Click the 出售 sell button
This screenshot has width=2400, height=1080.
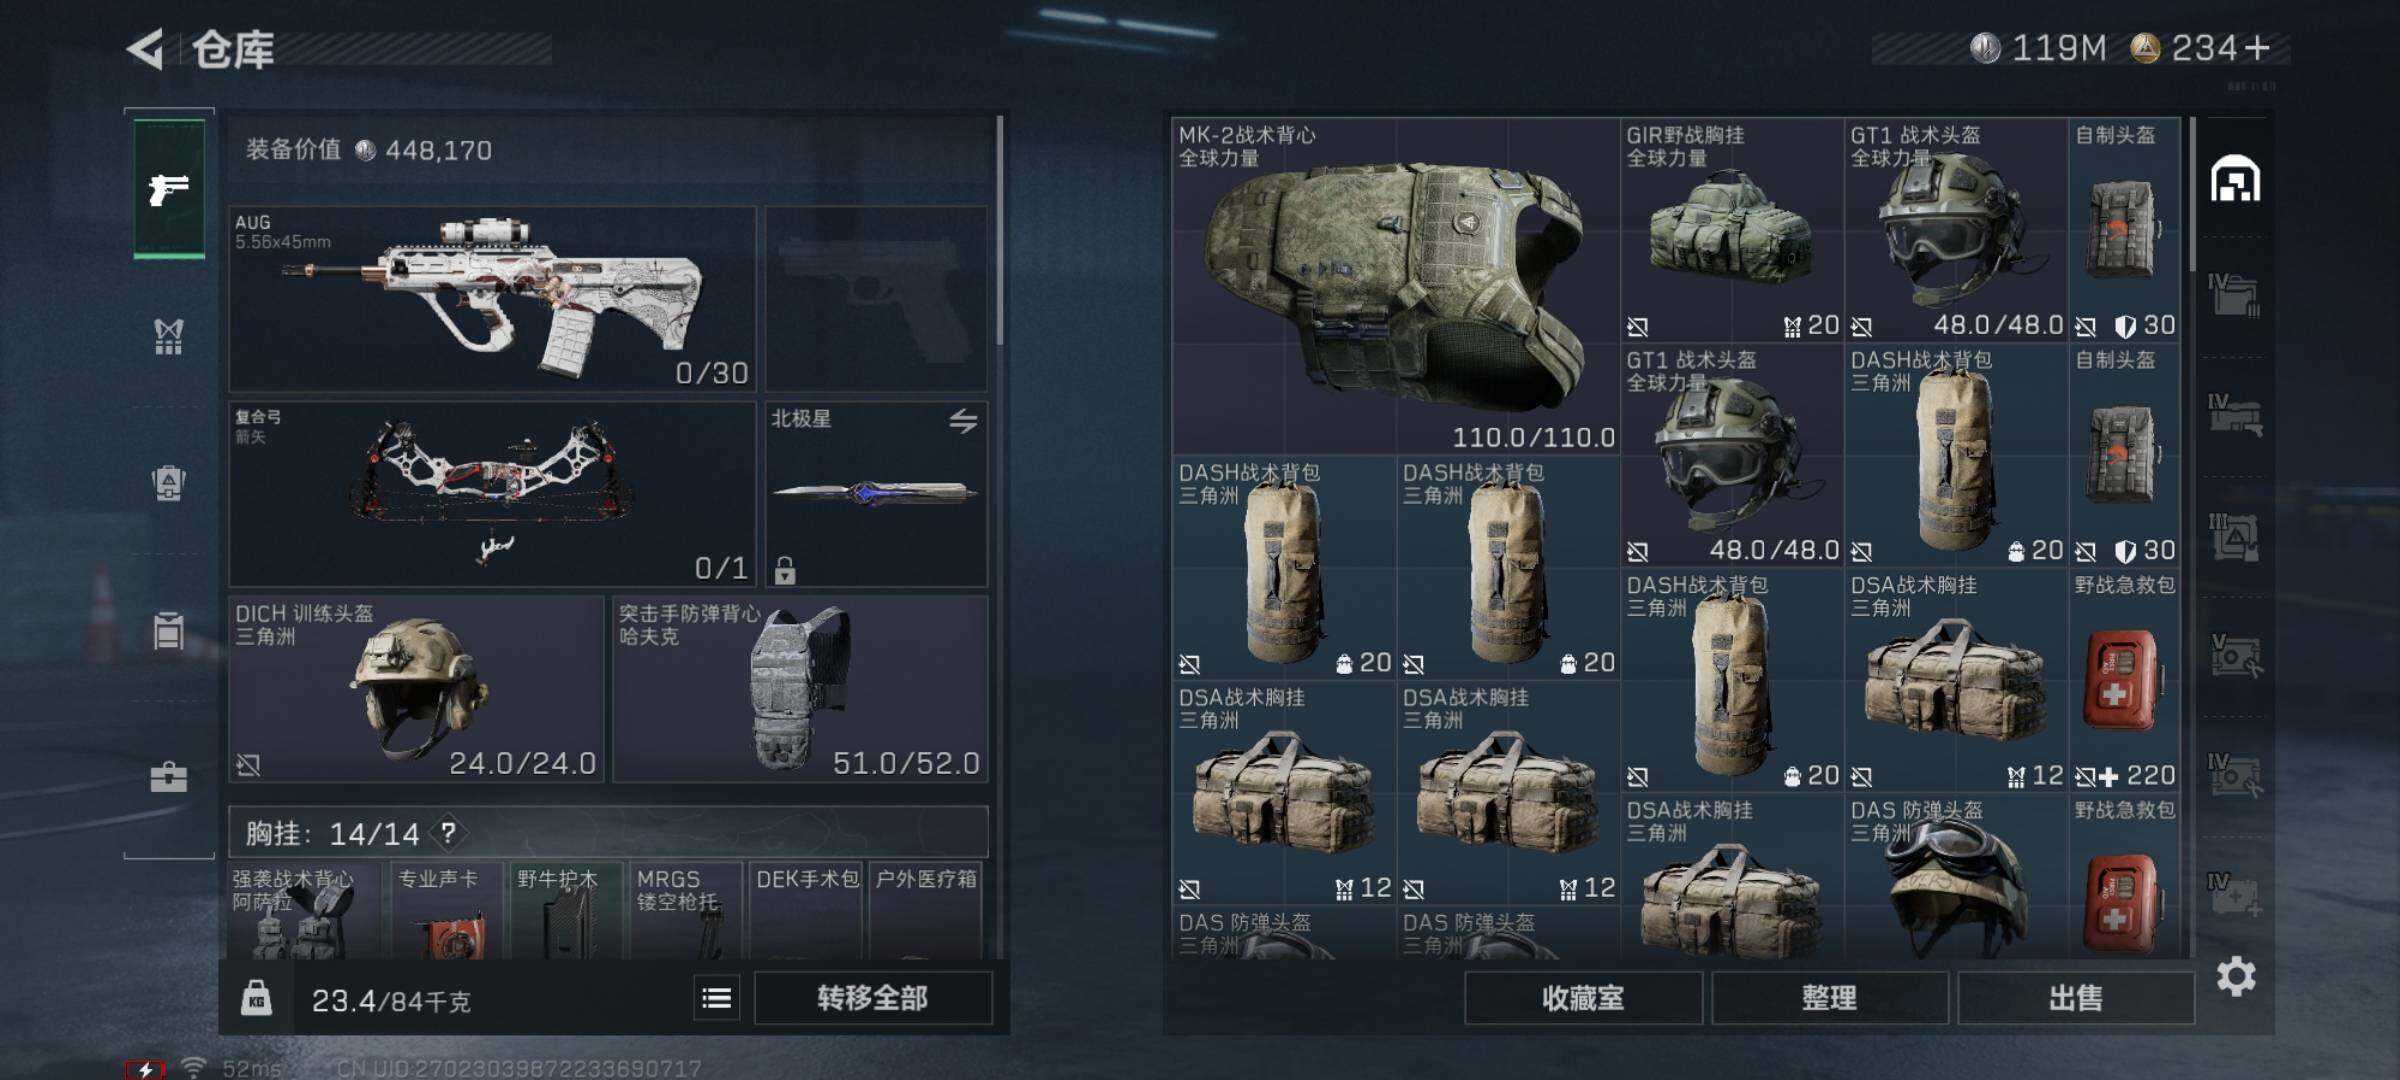coord(2076,997)
